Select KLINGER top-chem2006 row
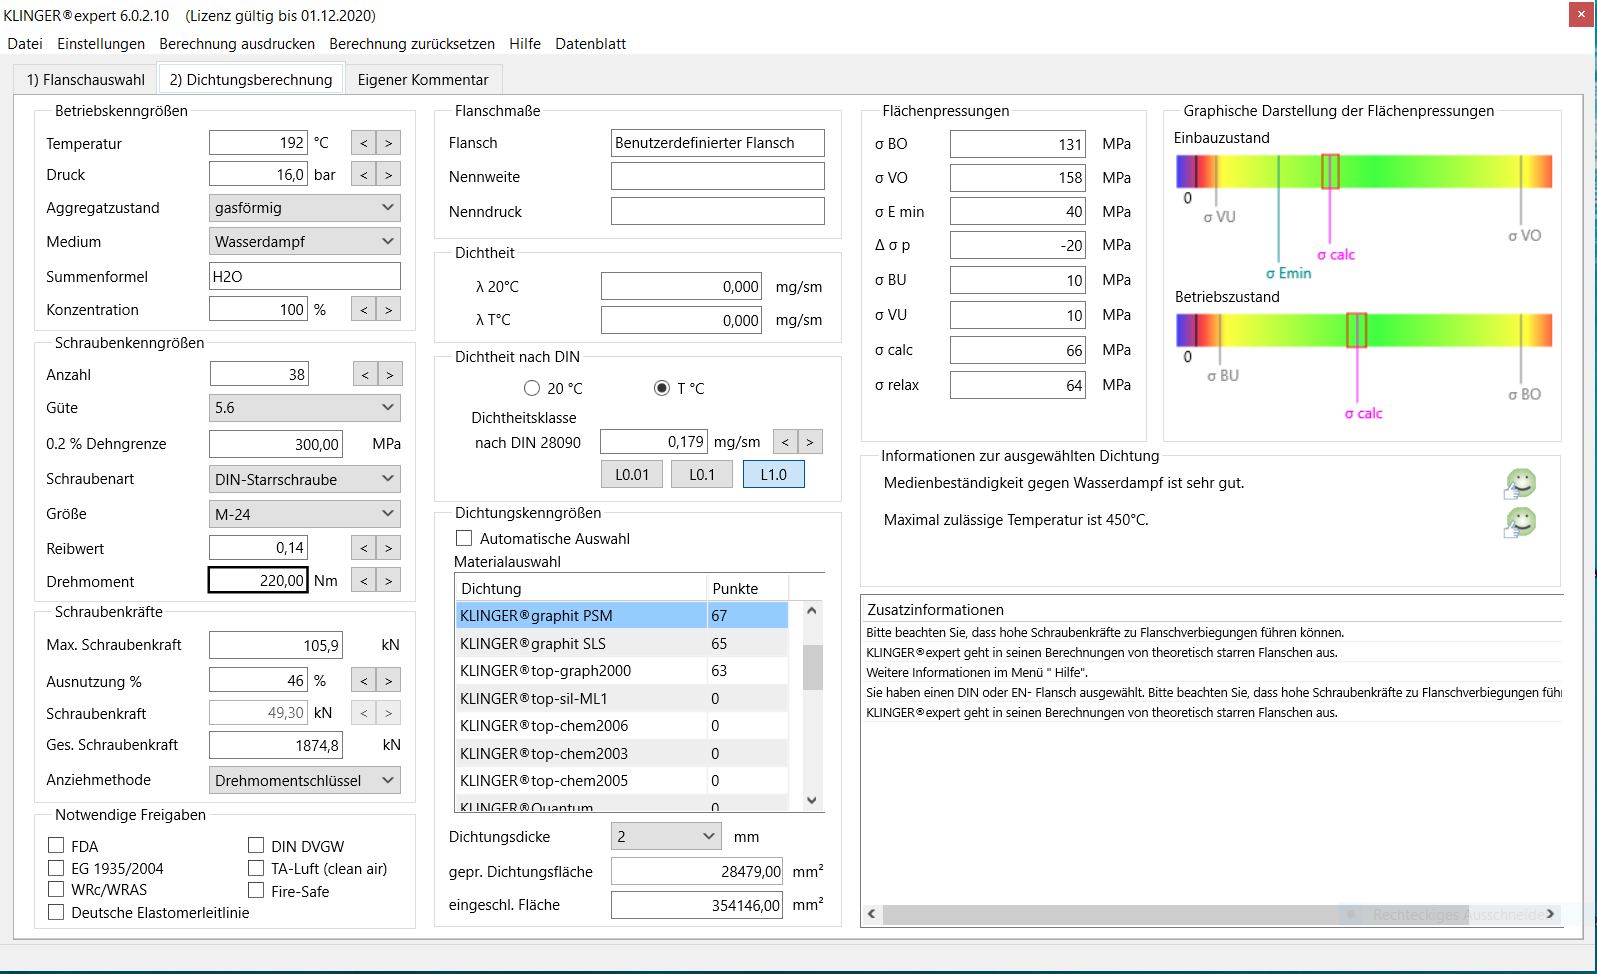Screen dimensions: 1597x974 [622, 726]
